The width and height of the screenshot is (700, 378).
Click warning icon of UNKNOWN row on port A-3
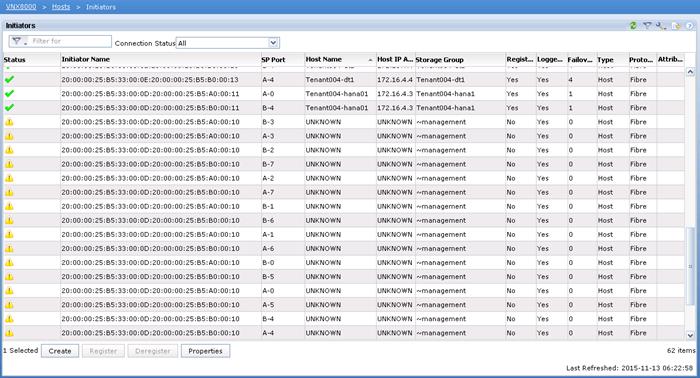[x=9, y=136]
